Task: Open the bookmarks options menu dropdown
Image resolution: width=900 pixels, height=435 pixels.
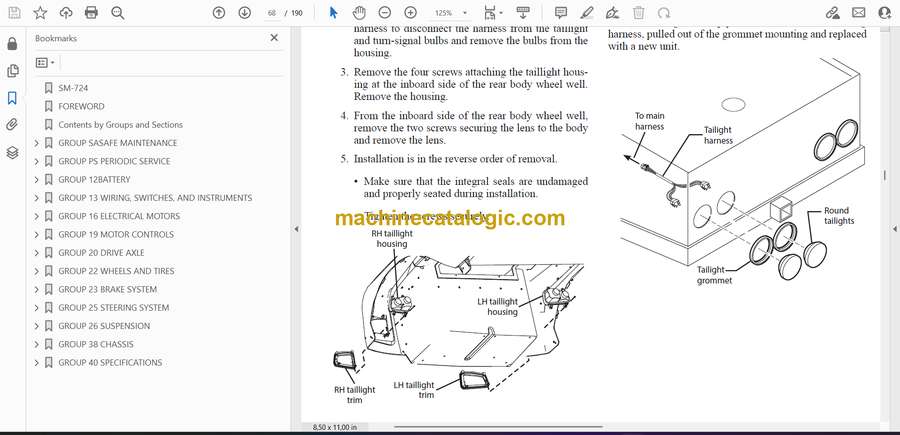Action: pos(45,63)
